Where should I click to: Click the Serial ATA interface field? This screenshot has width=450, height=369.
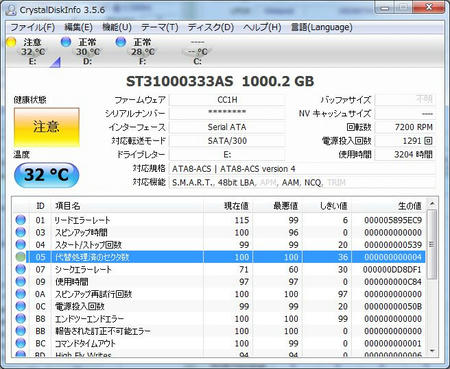pyautogui.click(x=227, y=127)
